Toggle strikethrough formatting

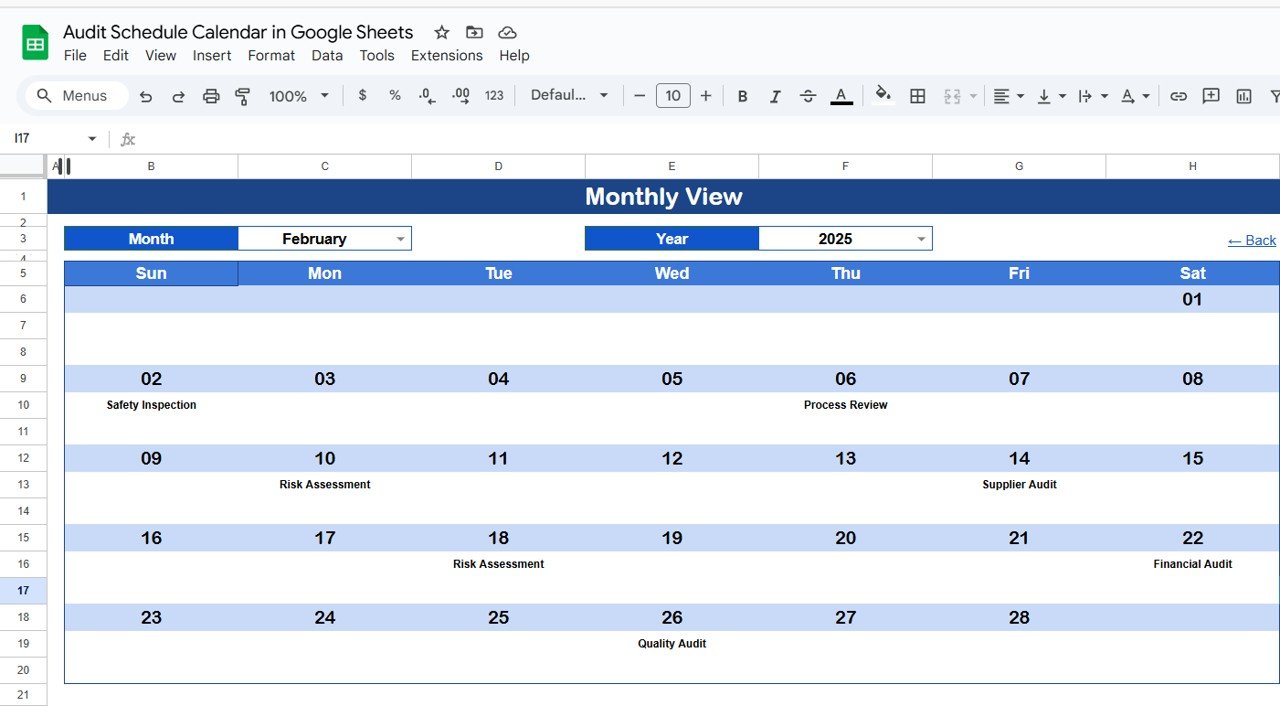(808, 96)
